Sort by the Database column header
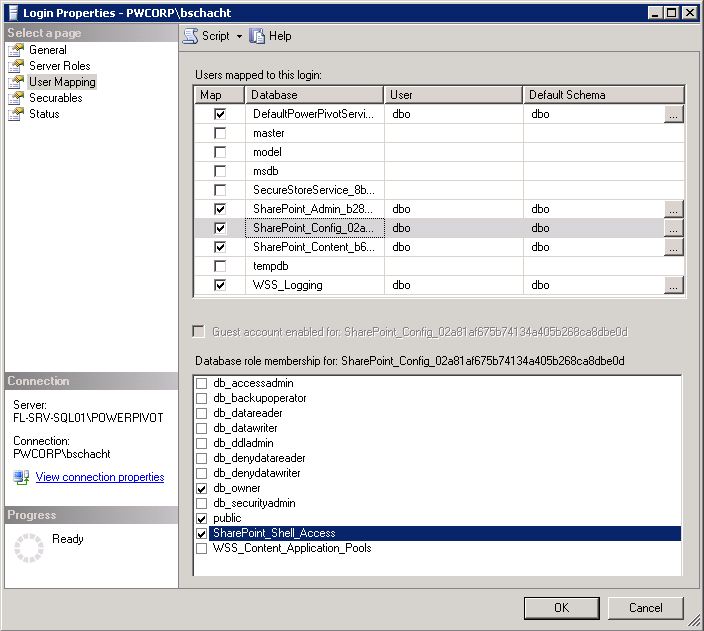 pyautogui.click(x=314, y=95)
